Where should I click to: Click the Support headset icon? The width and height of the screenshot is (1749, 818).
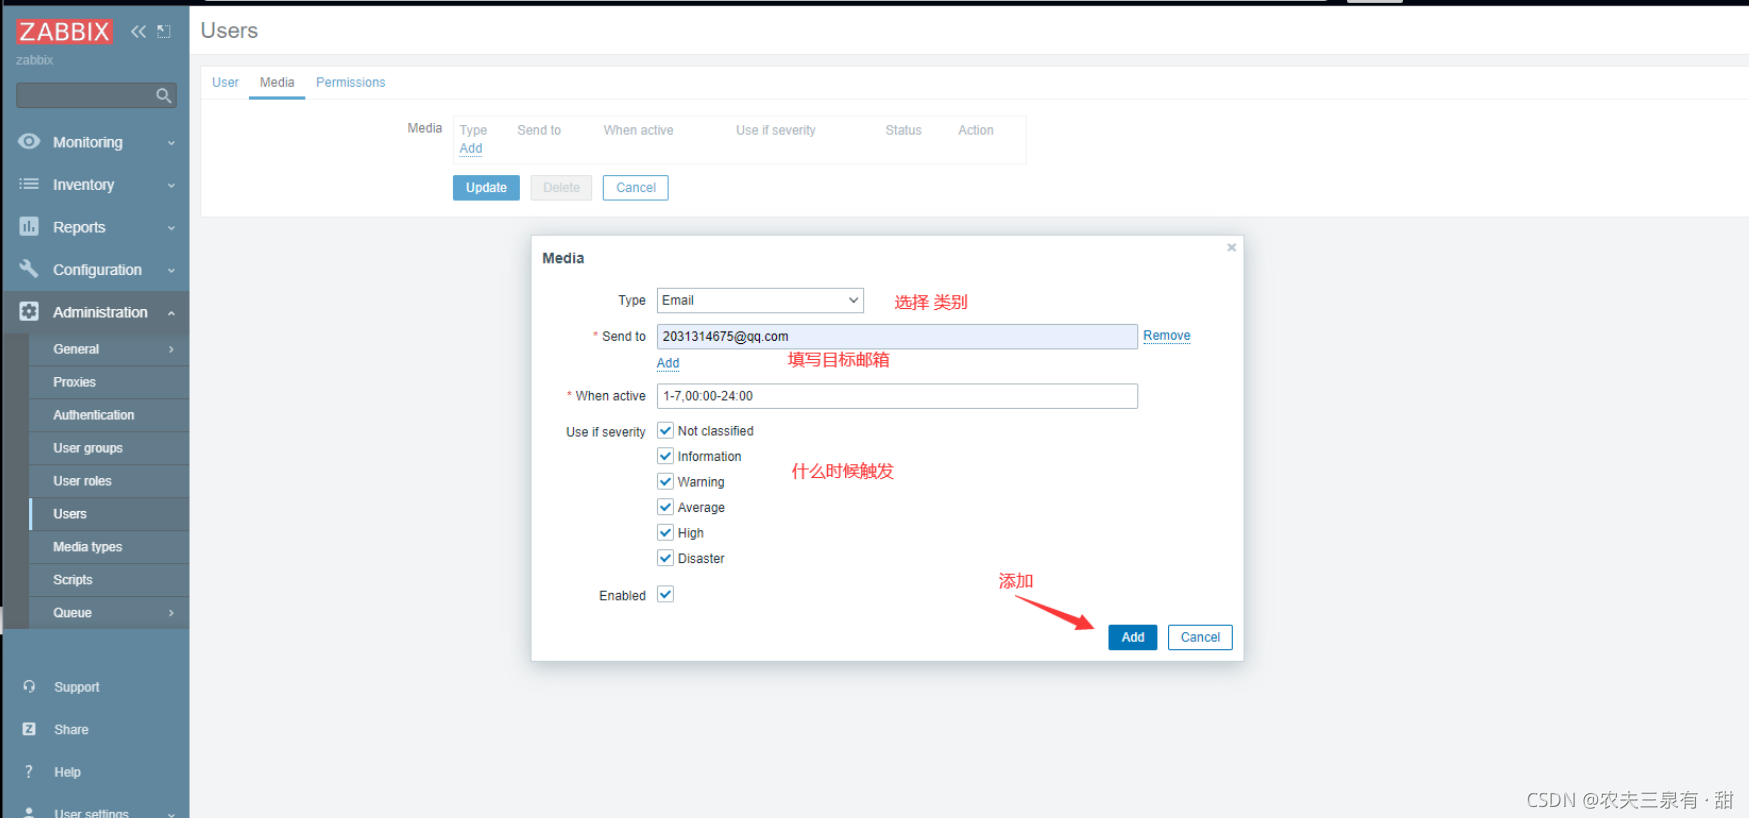click(29, 687)
